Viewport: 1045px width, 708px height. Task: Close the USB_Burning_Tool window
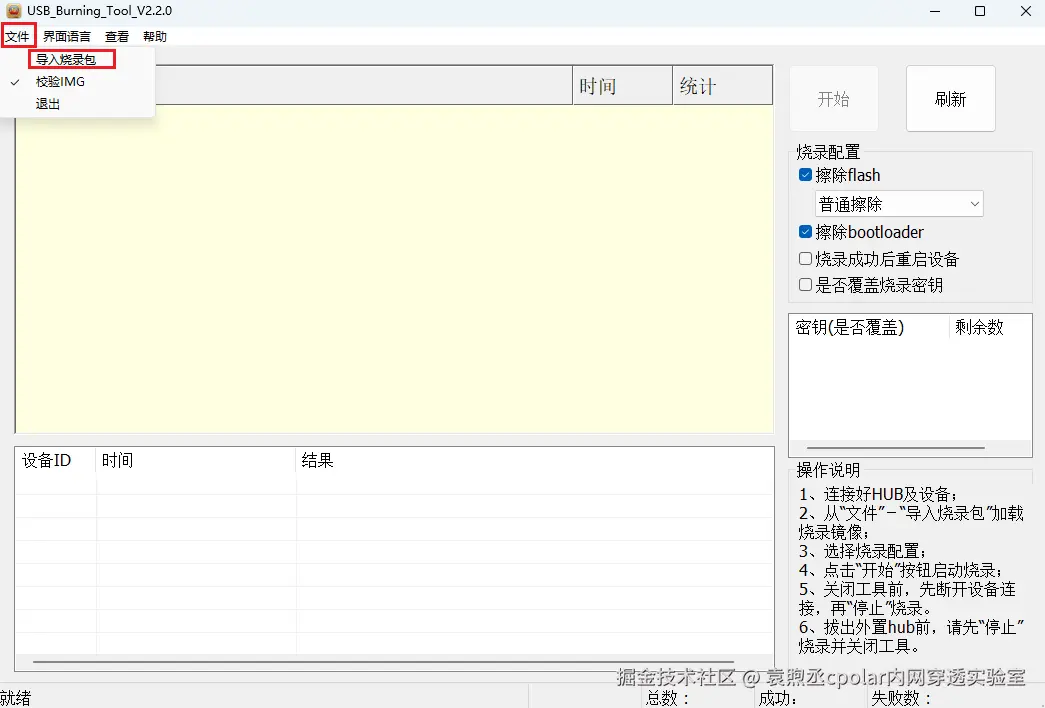(1026, 11)
